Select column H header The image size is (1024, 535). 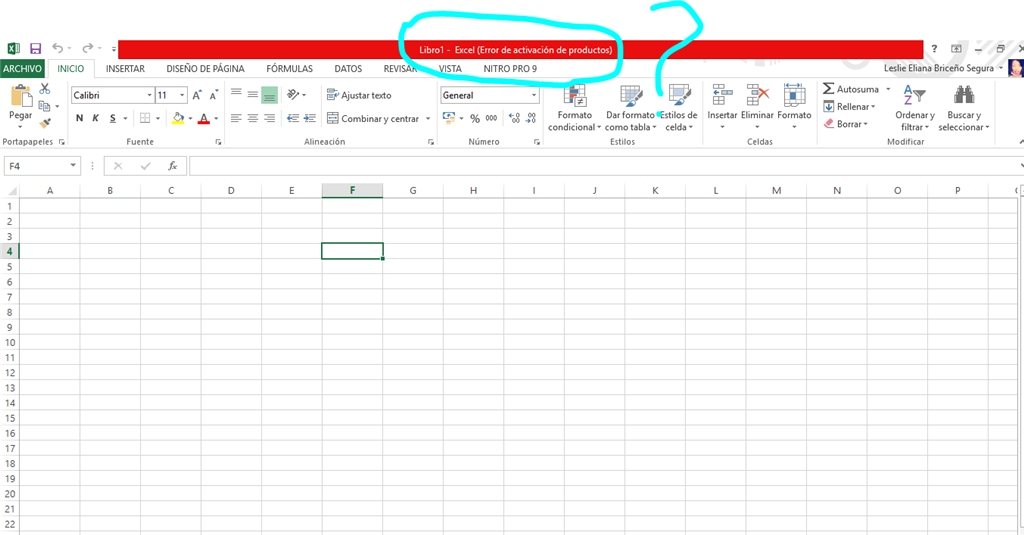(473, 191)
